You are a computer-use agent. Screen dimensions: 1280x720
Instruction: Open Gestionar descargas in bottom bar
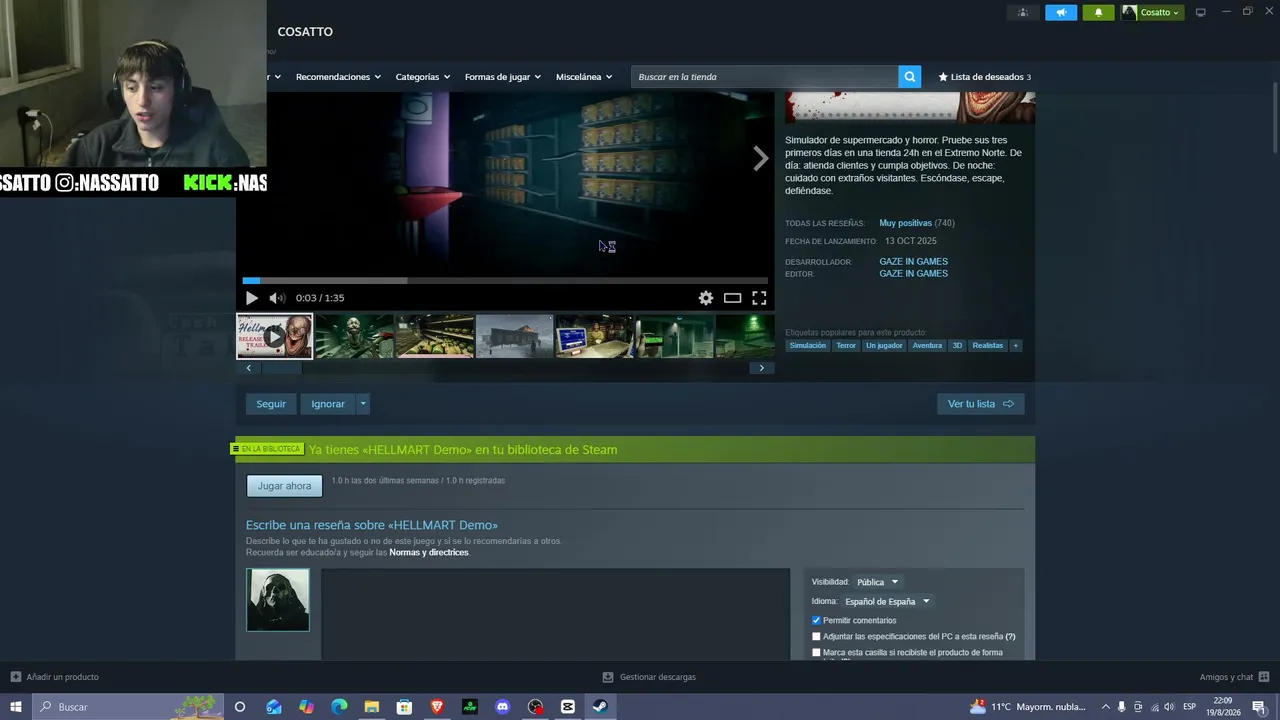click(x=649, y=677)
